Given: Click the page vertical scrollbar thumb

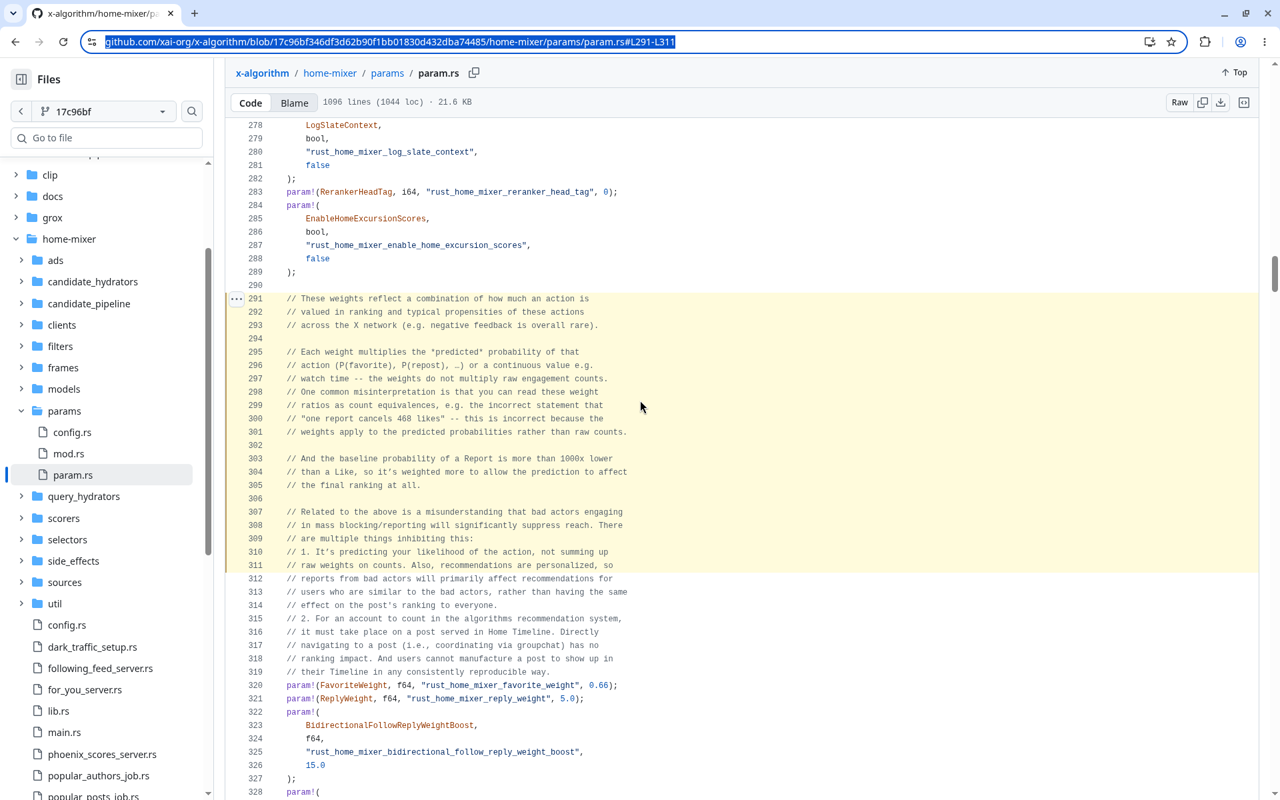Looking at the screenshot, I should [1274, 273].
